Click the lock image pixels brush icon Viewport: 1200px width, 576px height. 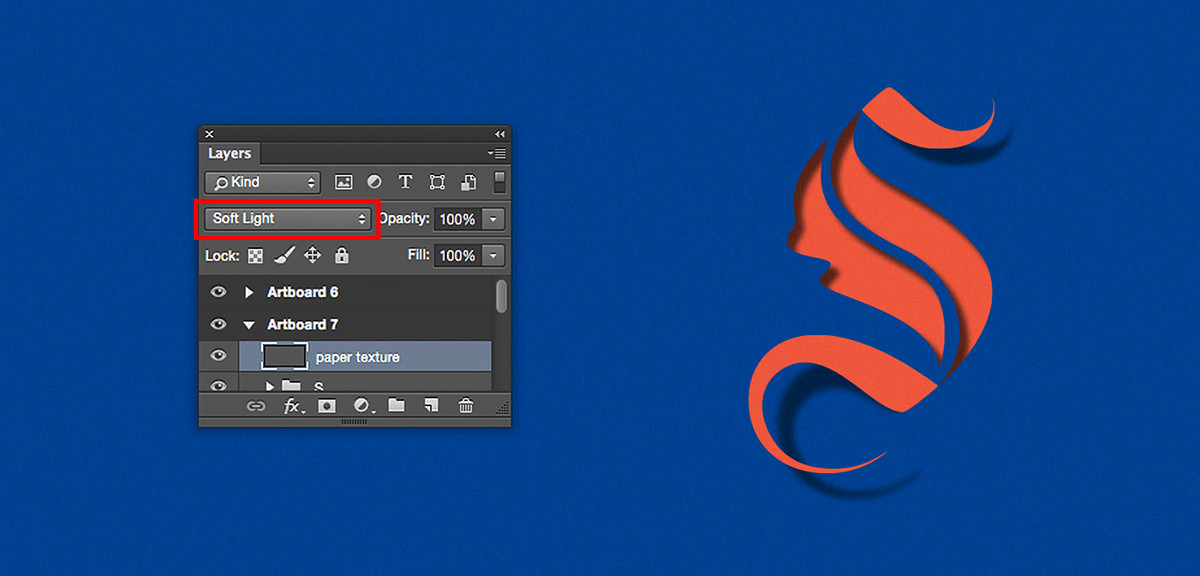click(283, 256)
